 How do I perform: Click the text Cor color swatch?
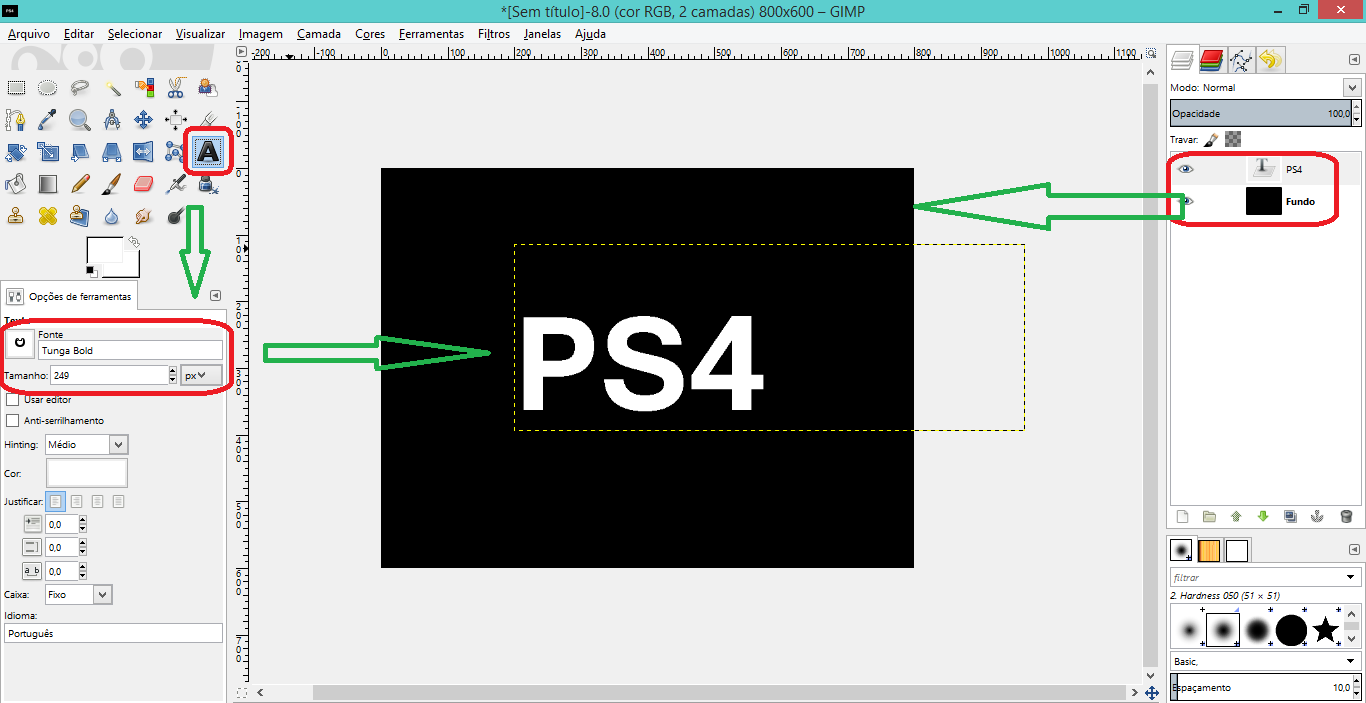point(87,473)
